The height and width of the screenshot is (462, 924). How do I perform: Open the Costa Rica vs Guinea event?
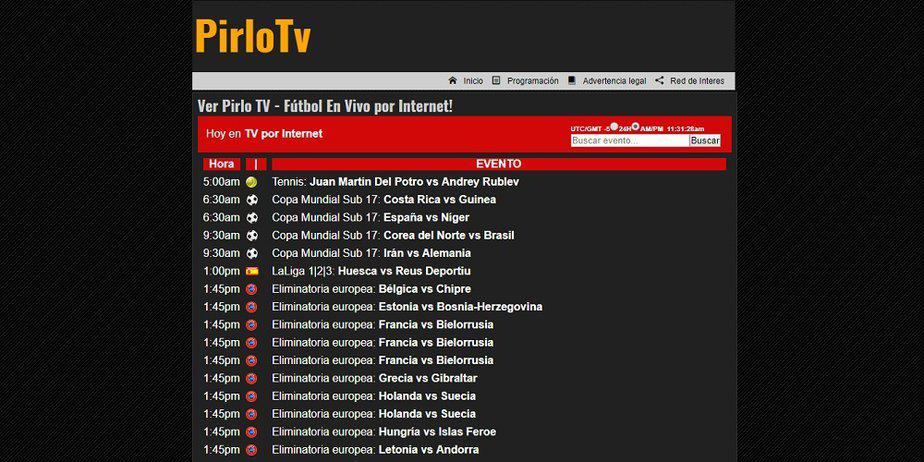pos(384,200)
